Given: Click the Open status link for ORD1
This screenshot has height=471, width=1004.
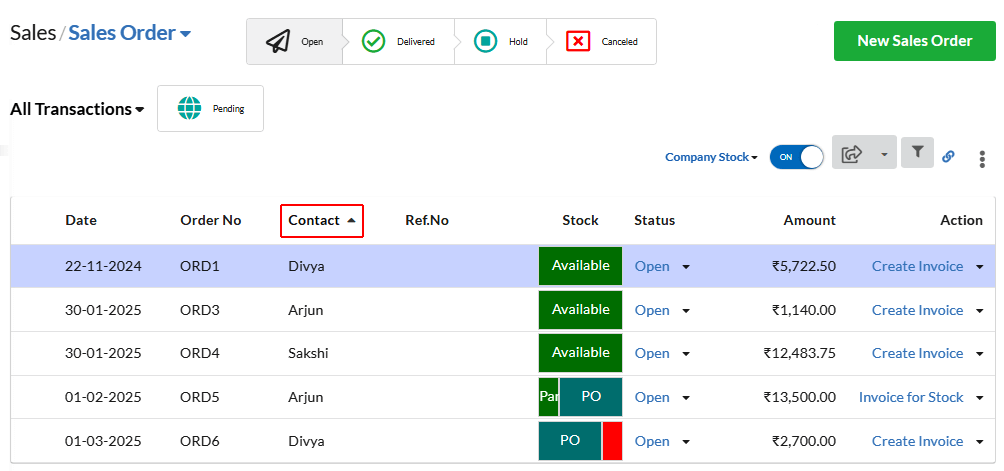Looking at the screenshot, I should click(x=652, y=266).
